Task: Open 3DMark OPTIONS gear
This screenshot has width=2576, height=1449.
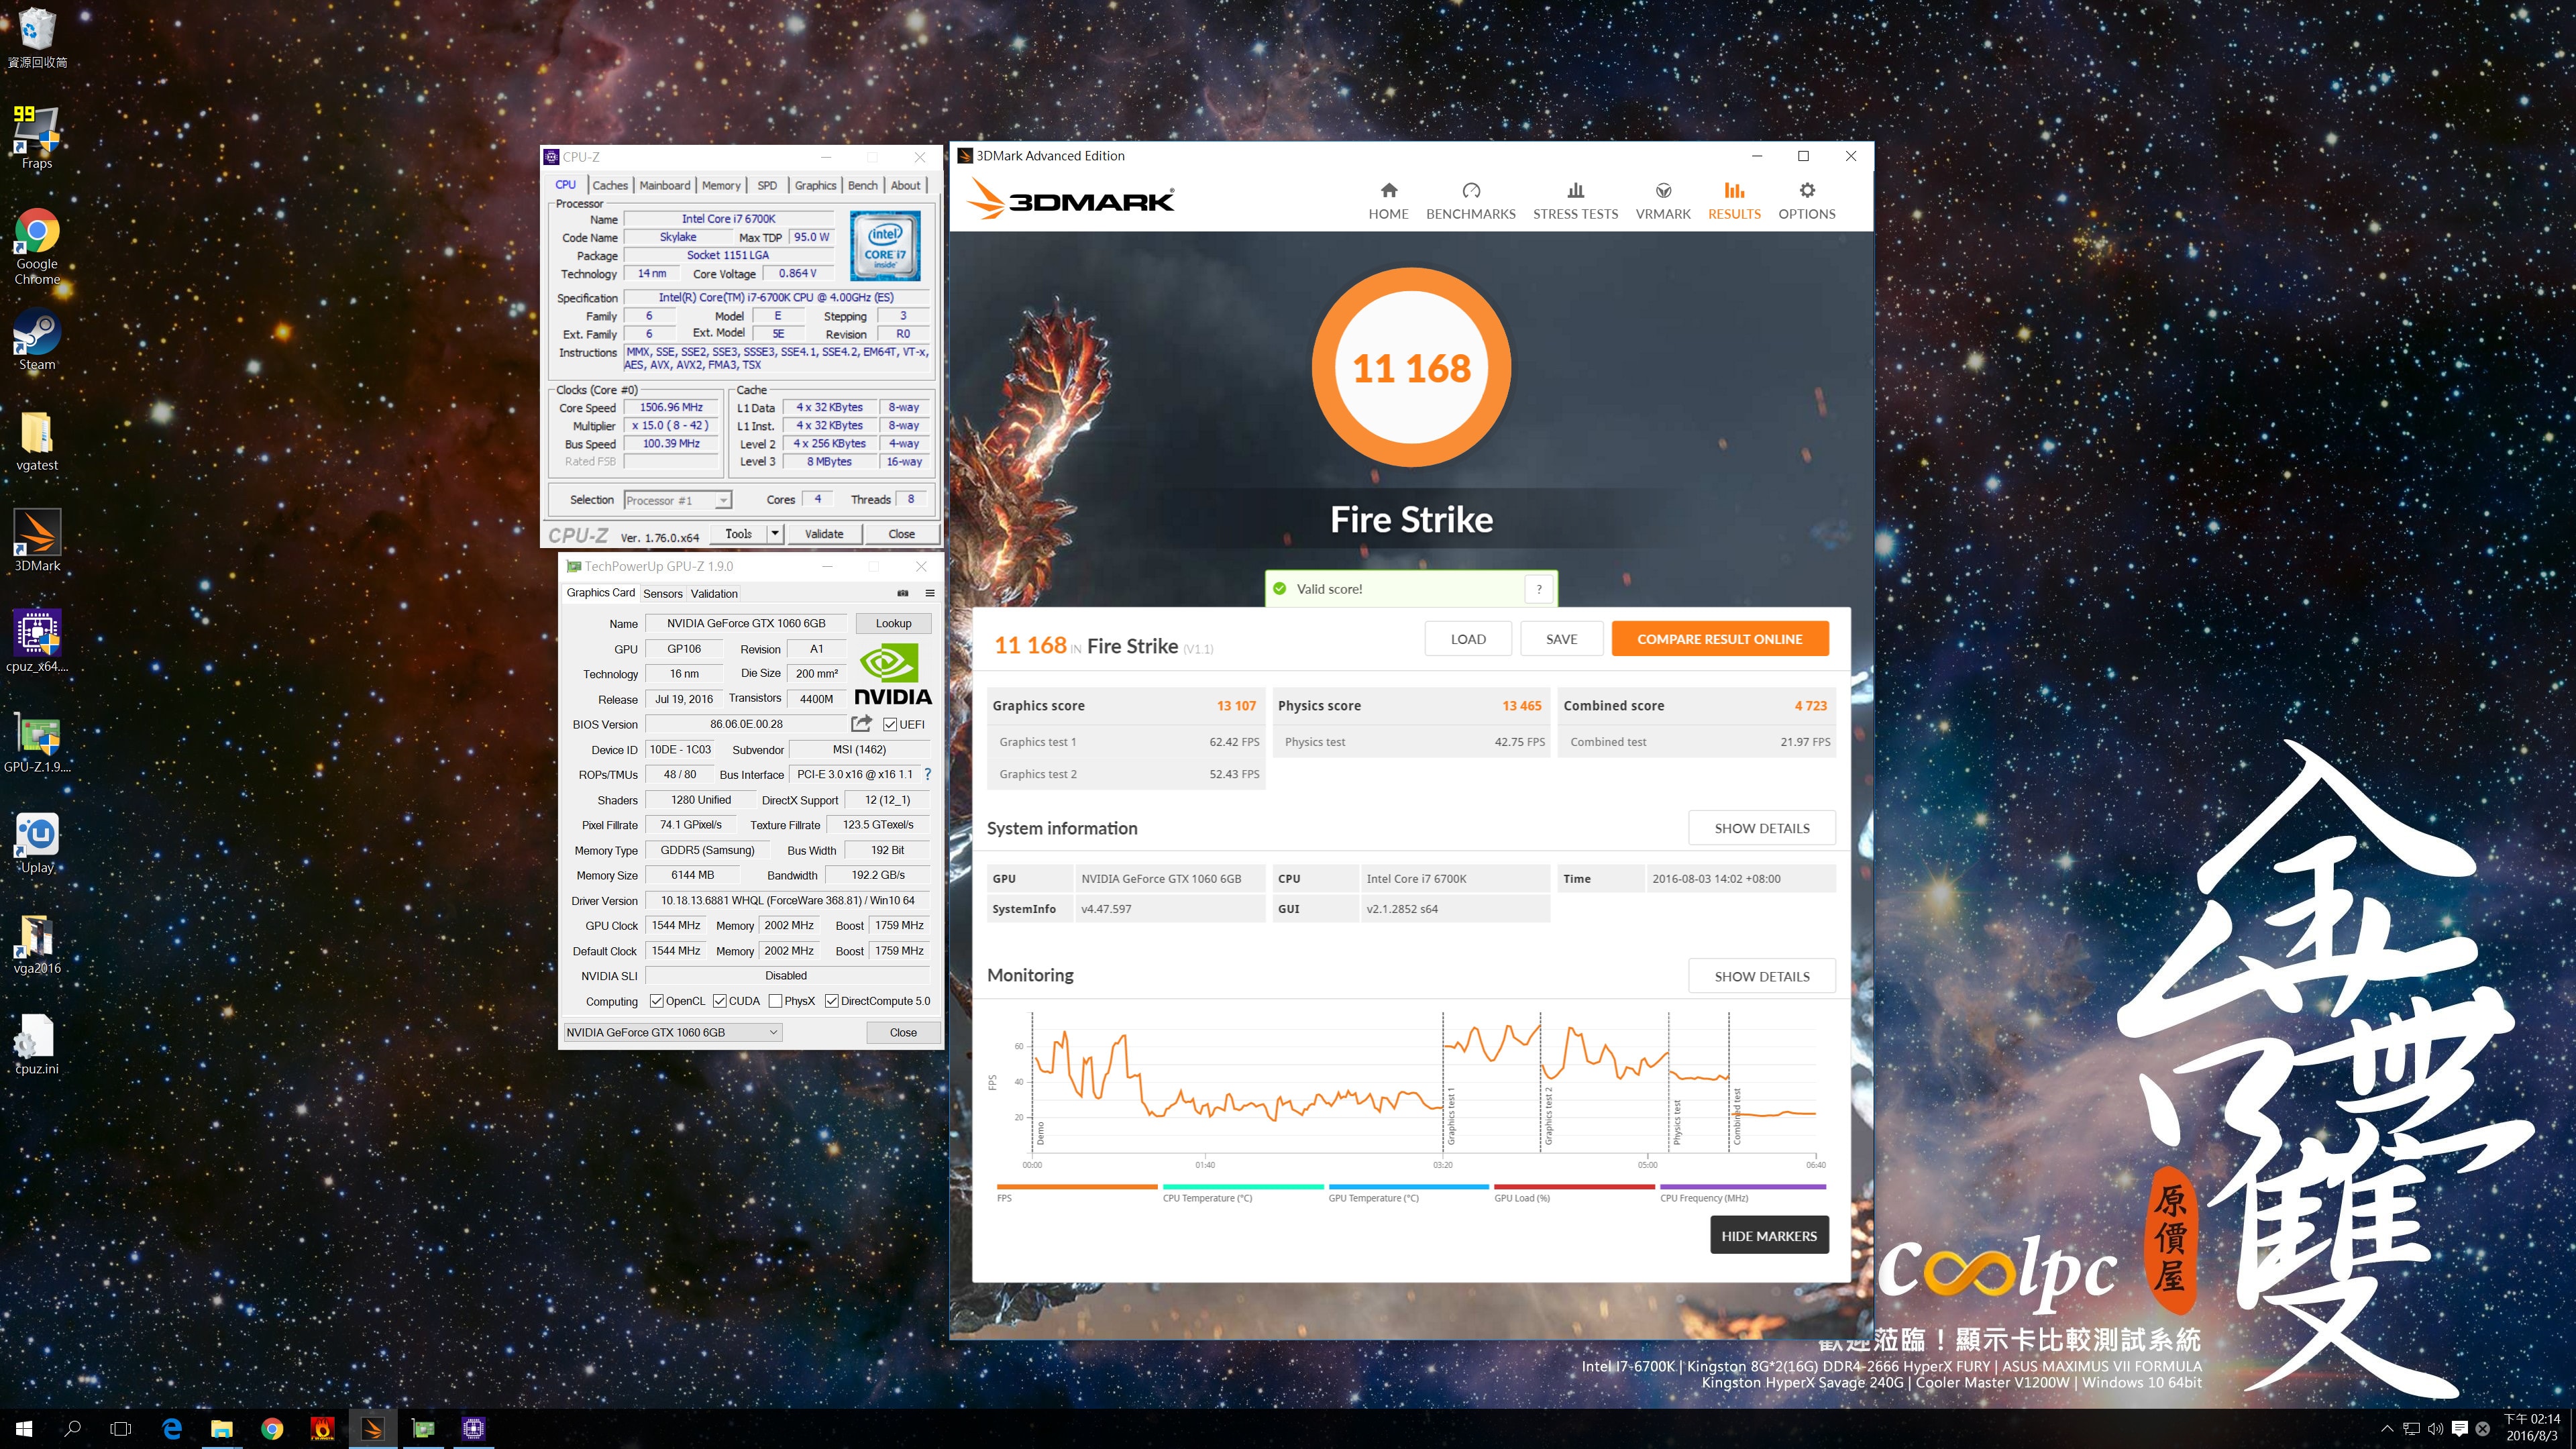Action: pyautogui.click(x=1806, y=200)
